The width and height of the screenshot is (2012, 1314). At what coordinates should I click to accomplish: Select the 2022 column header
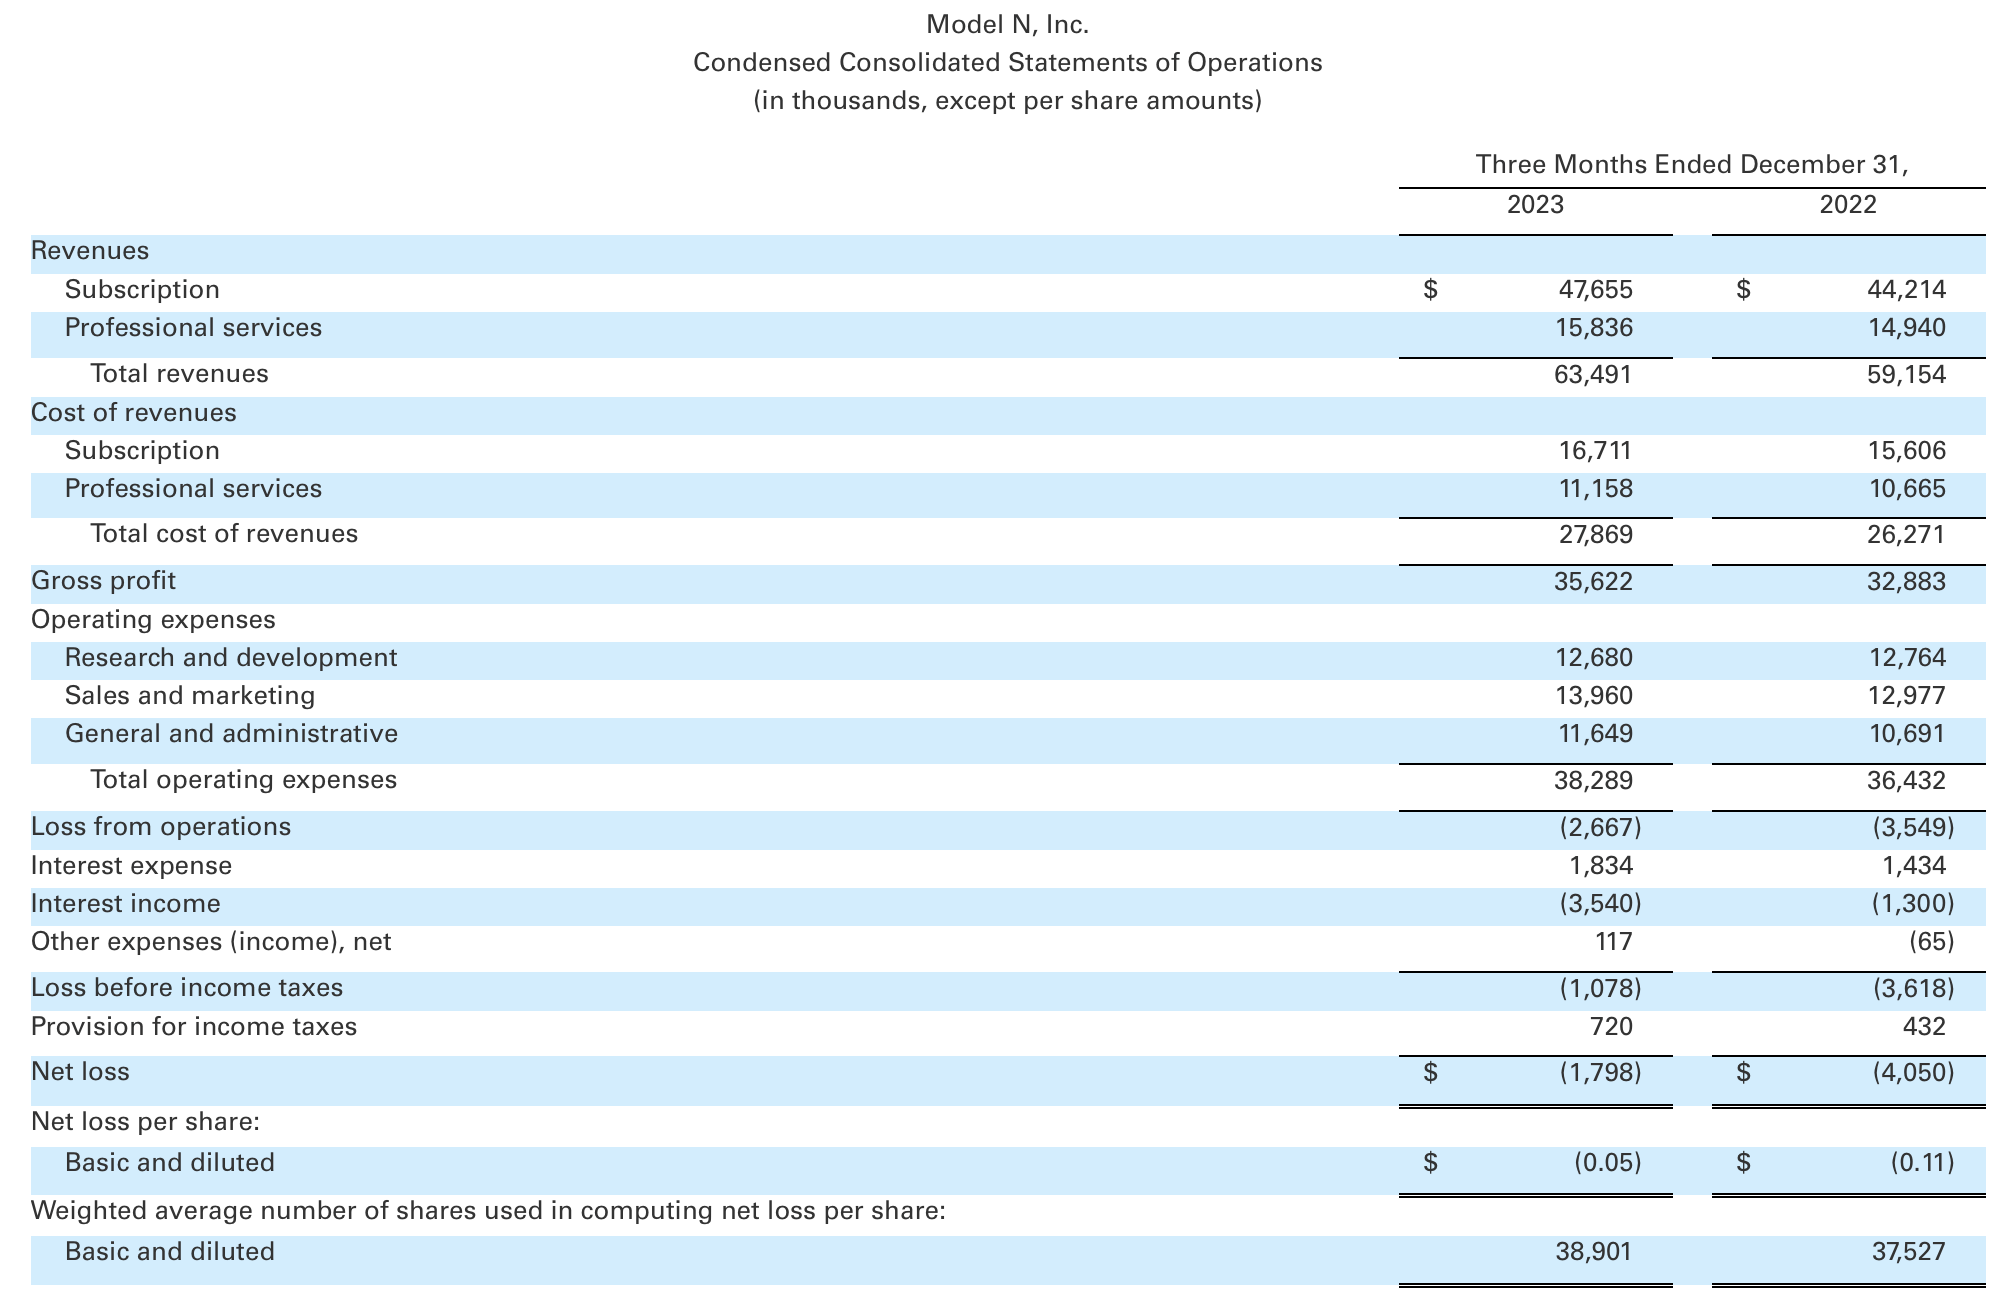coord(1848,203)
